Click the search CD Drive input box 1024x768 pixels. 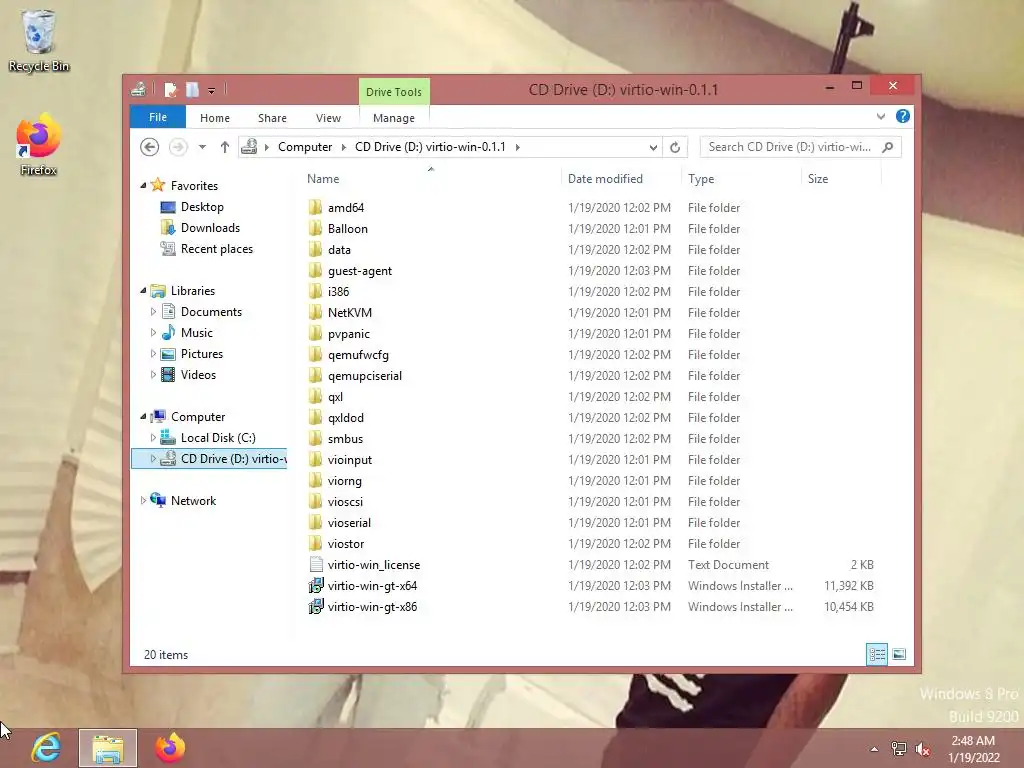coord(801,147)
